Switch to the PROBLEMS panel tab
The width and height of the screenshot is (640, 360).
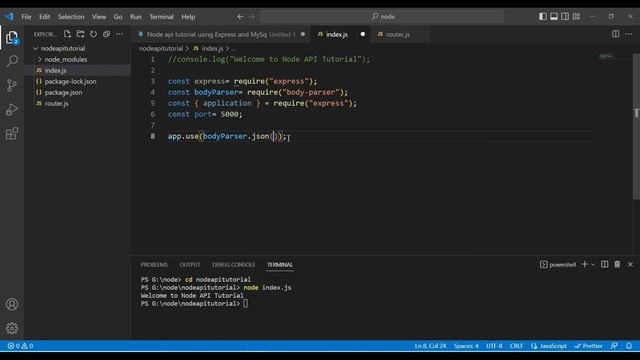tap(154, 264)
